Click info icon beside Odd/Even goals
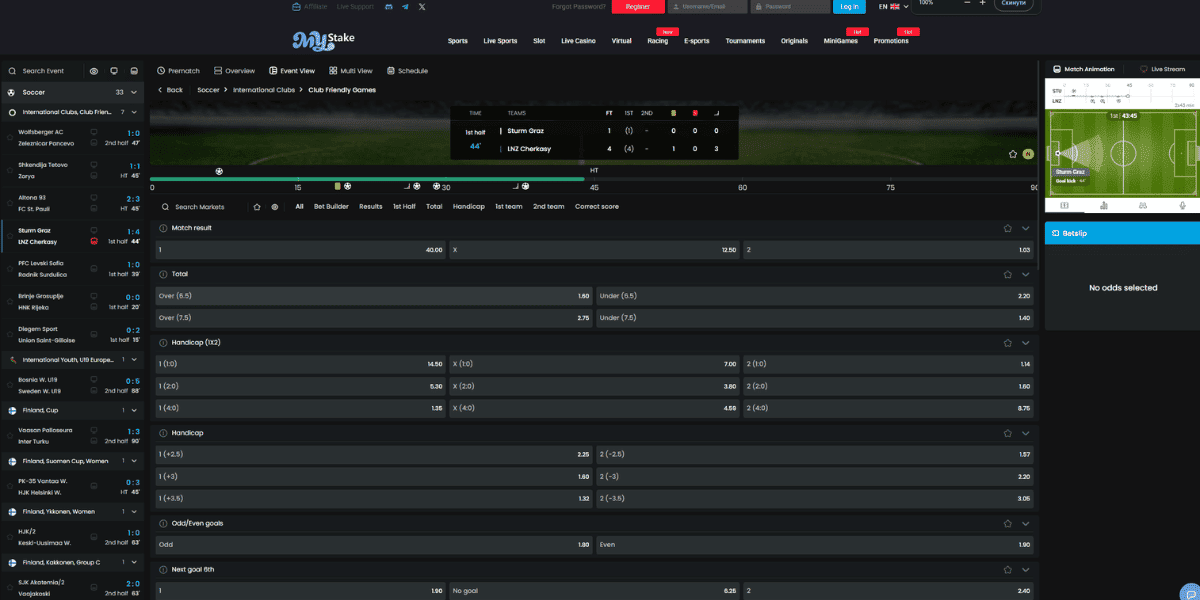The image size is (1200, 600). pyautogui.click(x=163, y=523)
